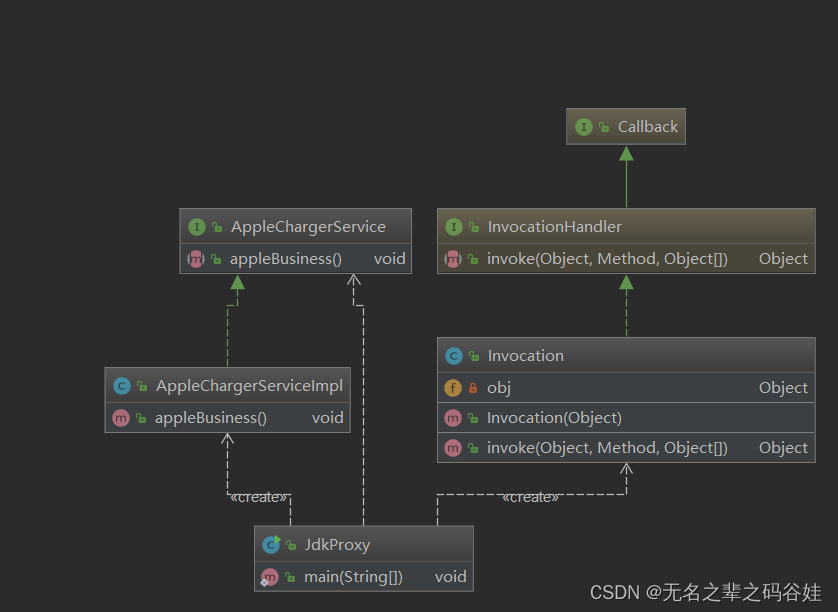Click the class icon on Invocation
838x612 pixels.
tap(455, 355)
